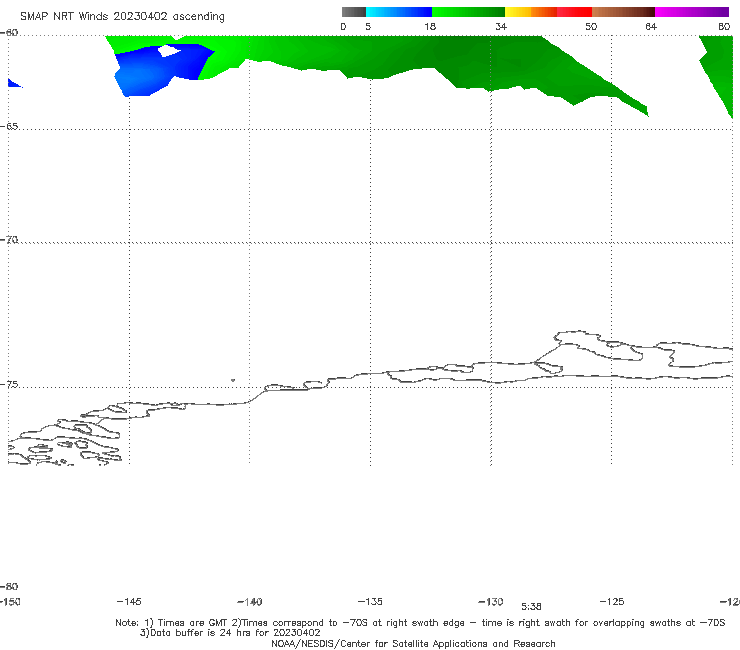Viewport: 740px width, 650px height.
Task: Click the color bar label '5'
Action: tap(368, 27)
